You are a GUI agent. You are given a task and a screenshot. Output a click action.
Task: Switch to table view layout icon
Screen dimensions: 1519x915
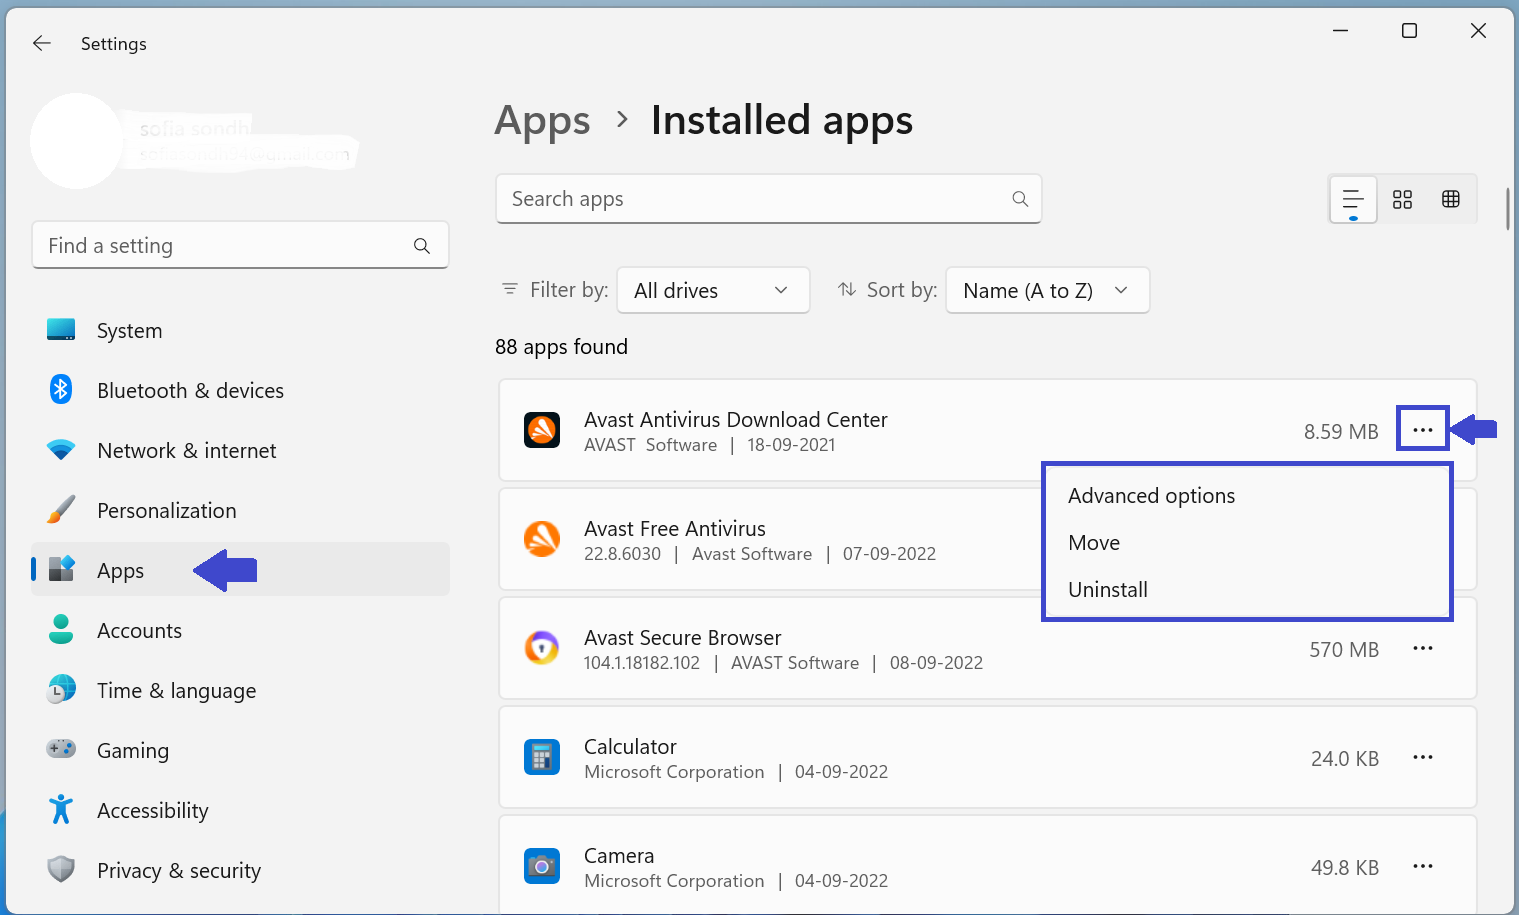pos(1450,199)
